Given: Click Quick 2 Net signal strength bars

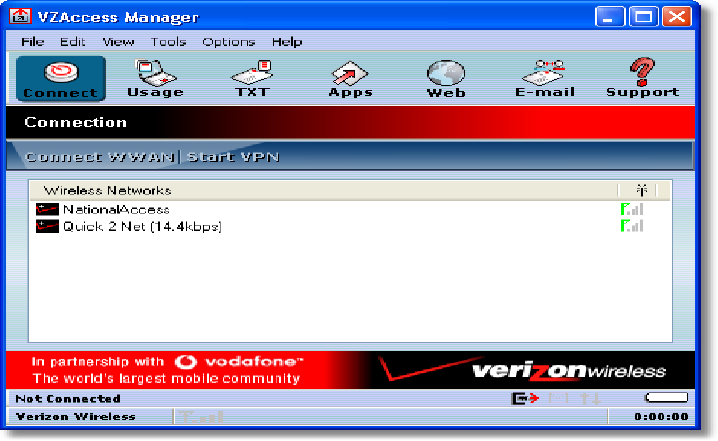Looking at the screenshot, I should click(632, 226).
